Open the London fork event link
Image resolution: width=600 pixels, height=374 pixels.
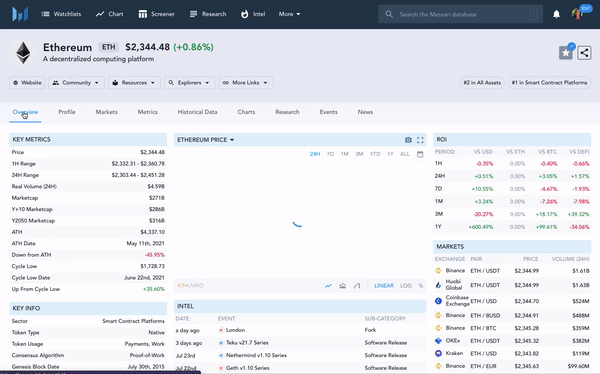(235, 330)
